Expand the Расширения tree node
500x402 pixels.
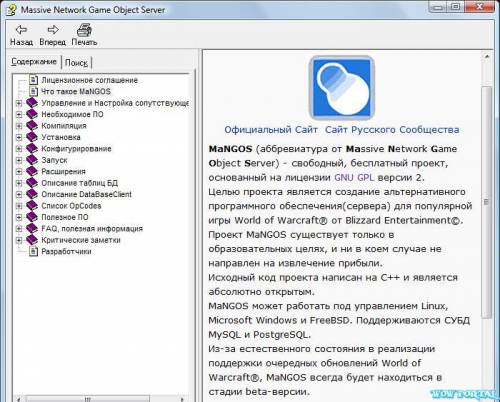pos(19,172)
